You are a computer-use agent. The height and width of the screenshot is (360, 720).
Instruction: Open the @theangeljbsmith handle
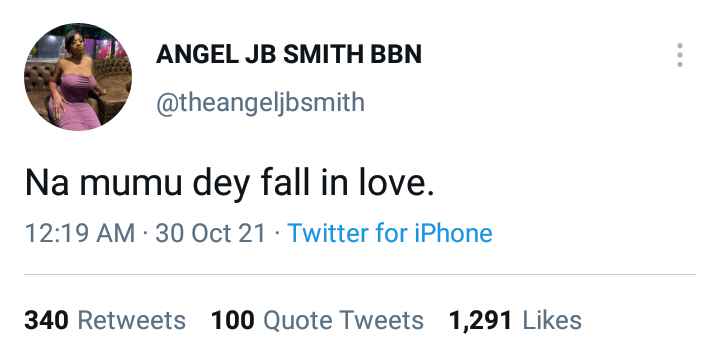click(x=260, y=102)
